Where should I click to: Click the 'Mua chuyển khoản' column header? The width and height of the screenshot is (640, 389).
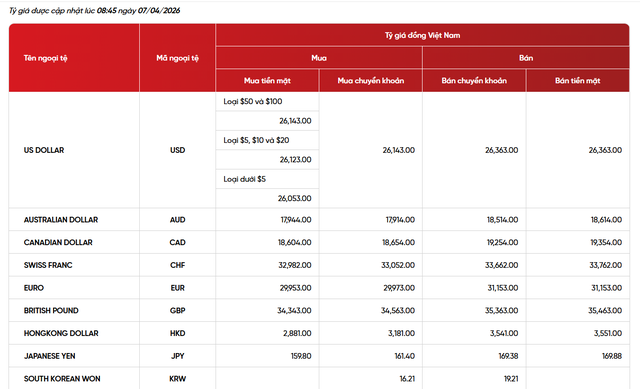click(x=371, y=81)
